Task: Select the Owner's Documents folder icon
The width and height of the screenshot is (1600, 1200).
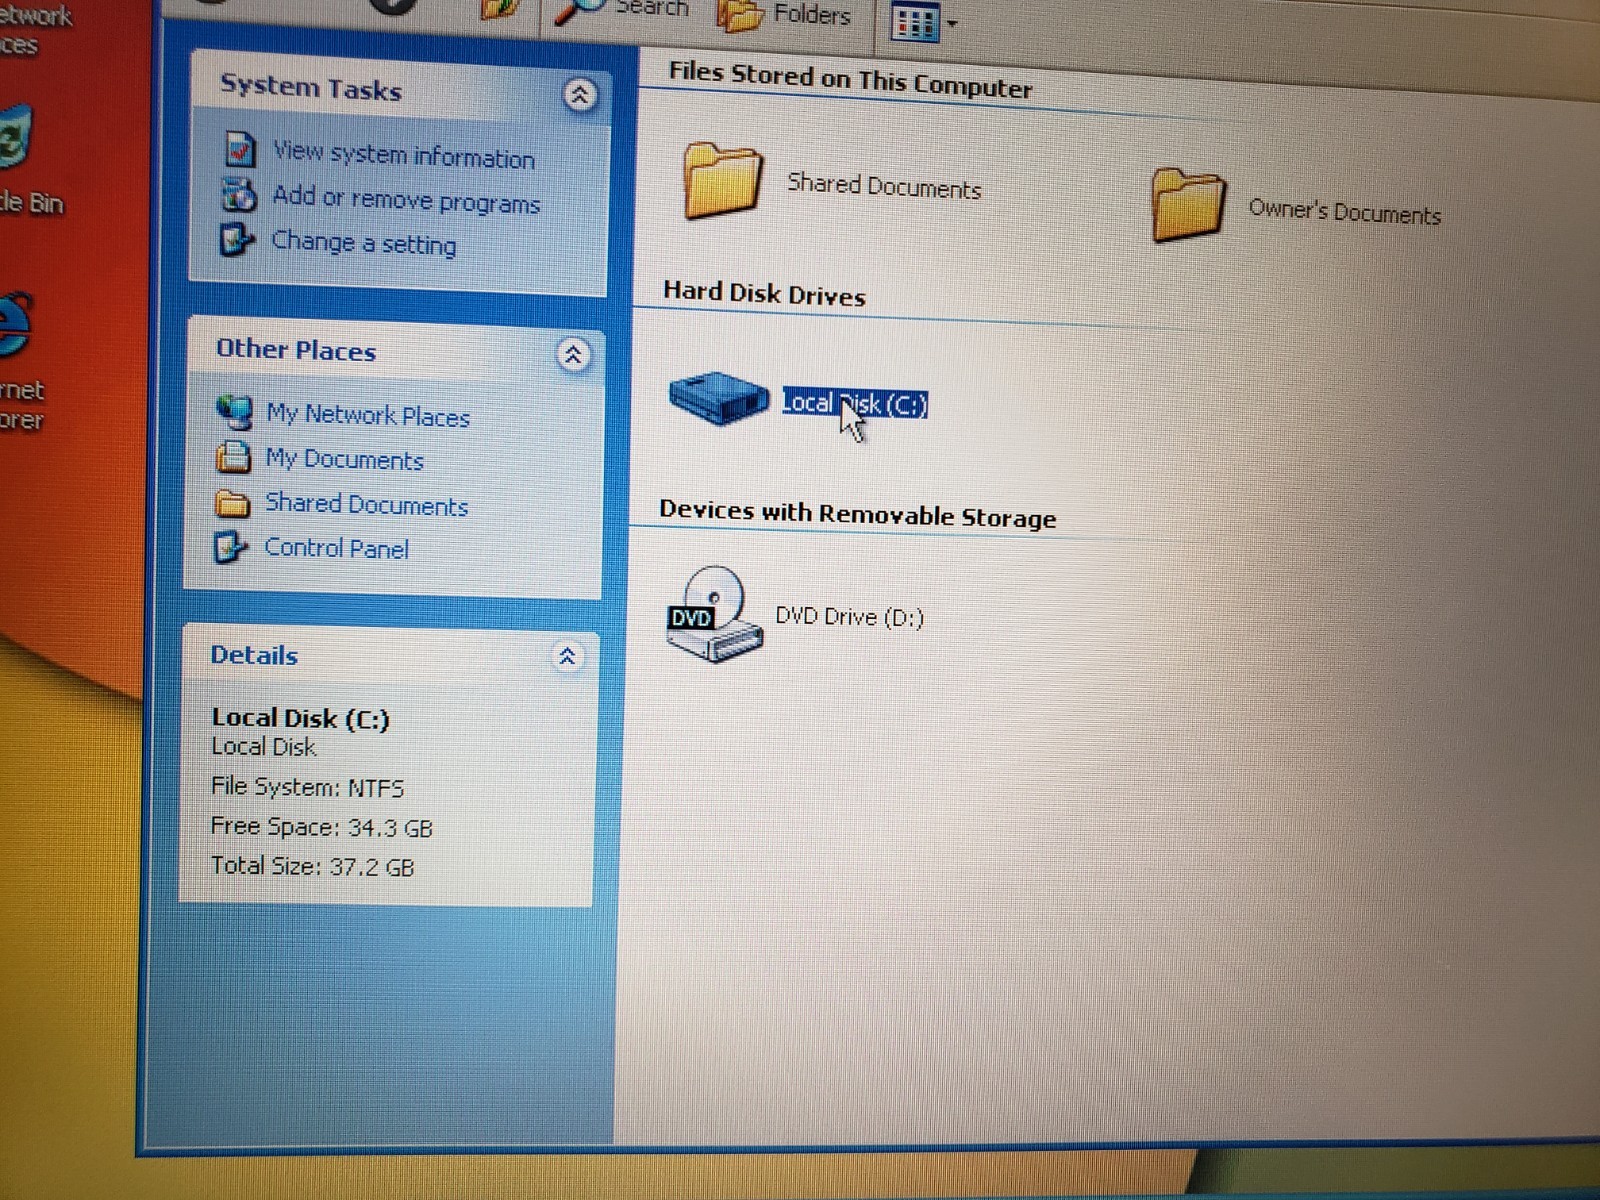Action: (1187, 205)
